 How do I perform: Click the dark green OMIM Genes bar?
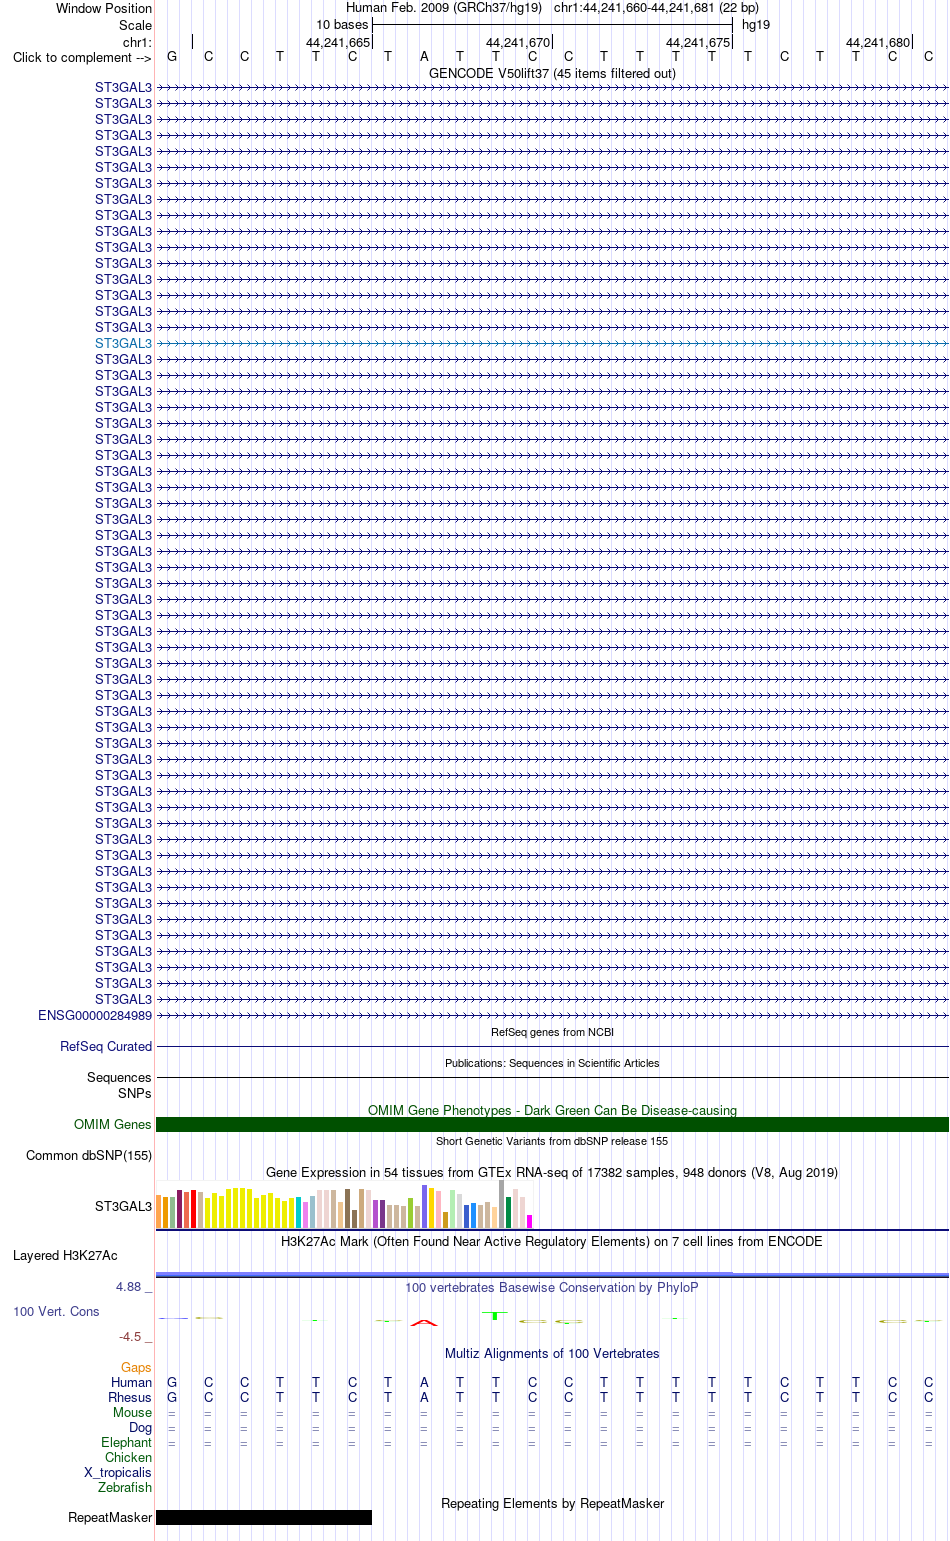(x=552, y=1125)
